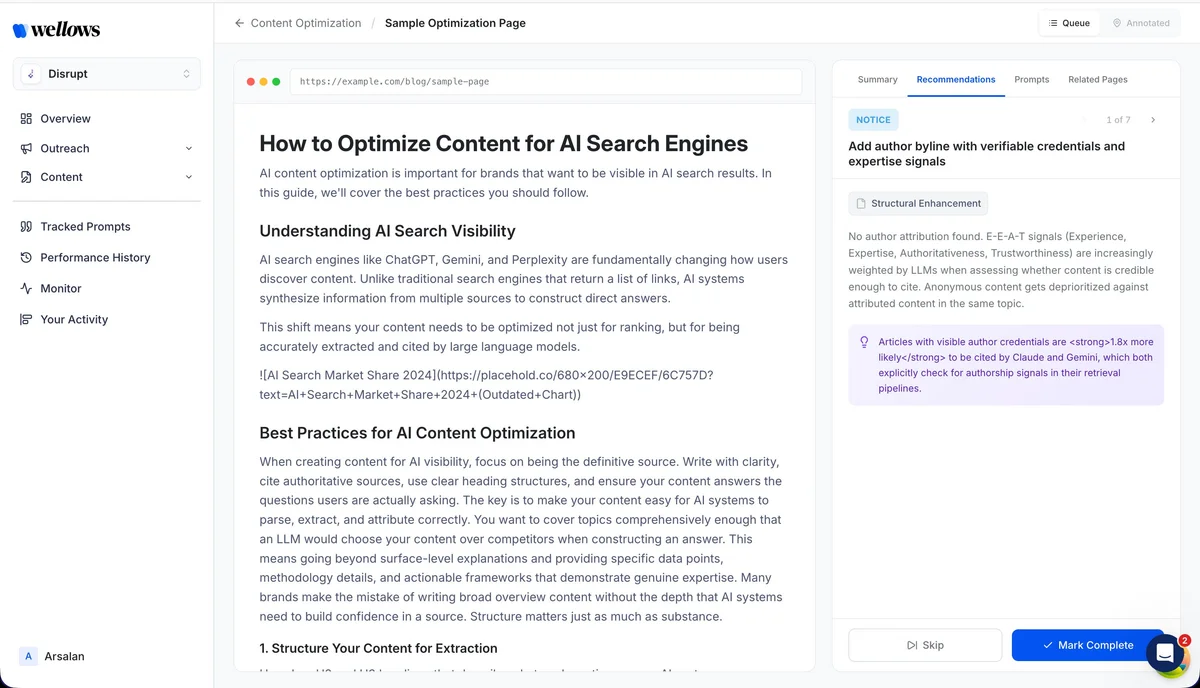This screenshot has height=688, width=1200.
Task: Skip this recommendation
Action: 924,645
